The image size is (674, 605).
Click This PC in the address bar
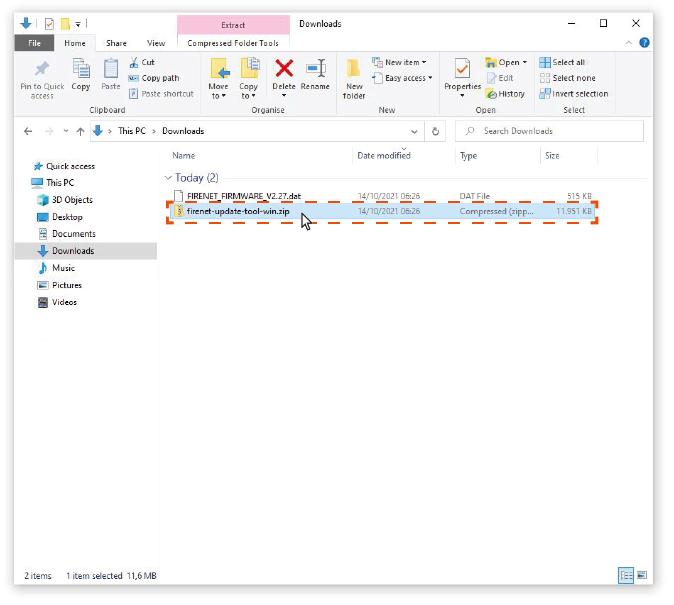point(132,131)
